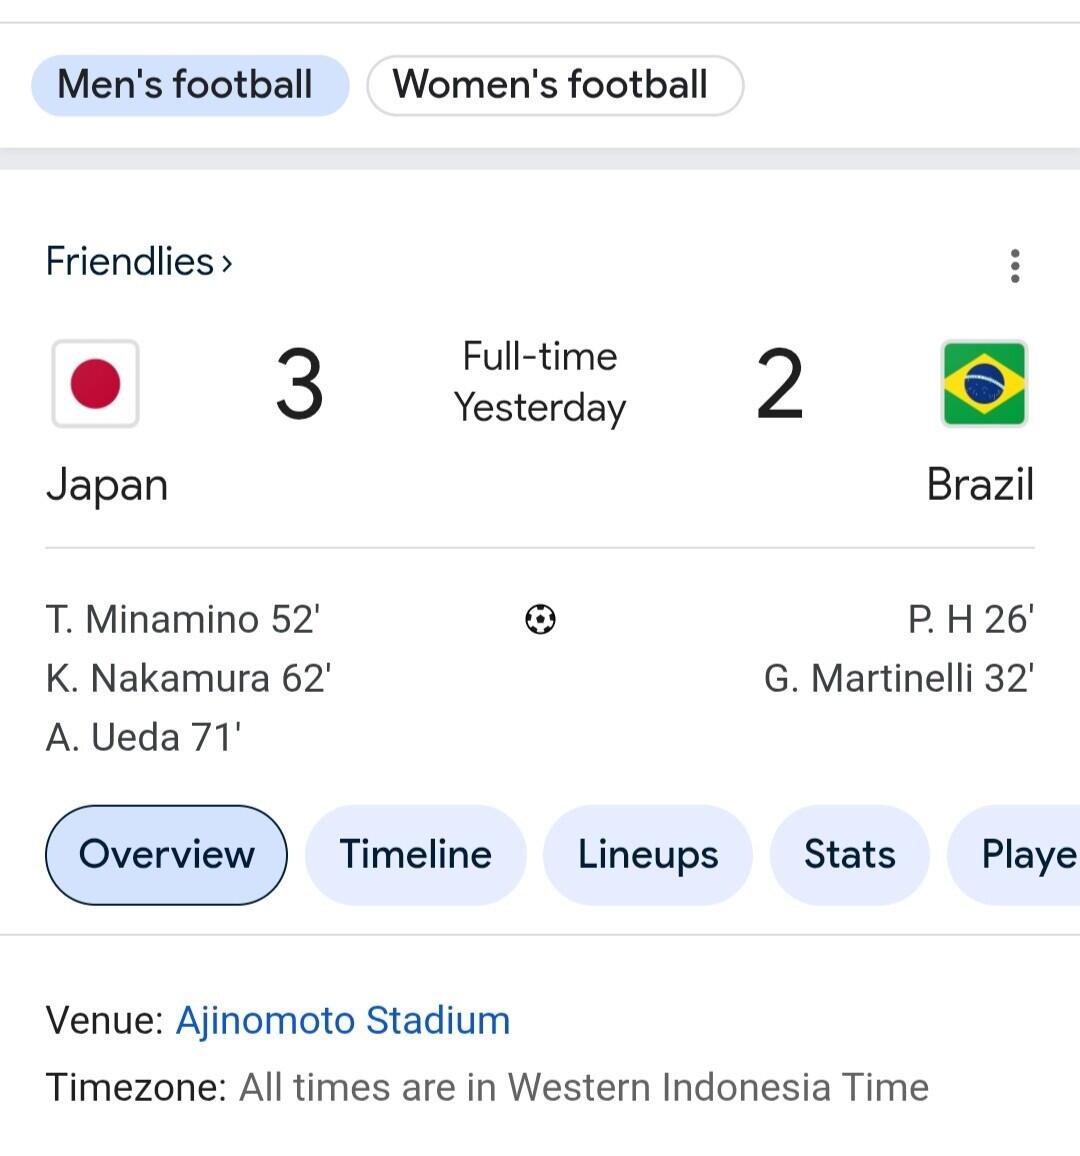Click goal scorer A. Ueda 71'

coord(144,737)
